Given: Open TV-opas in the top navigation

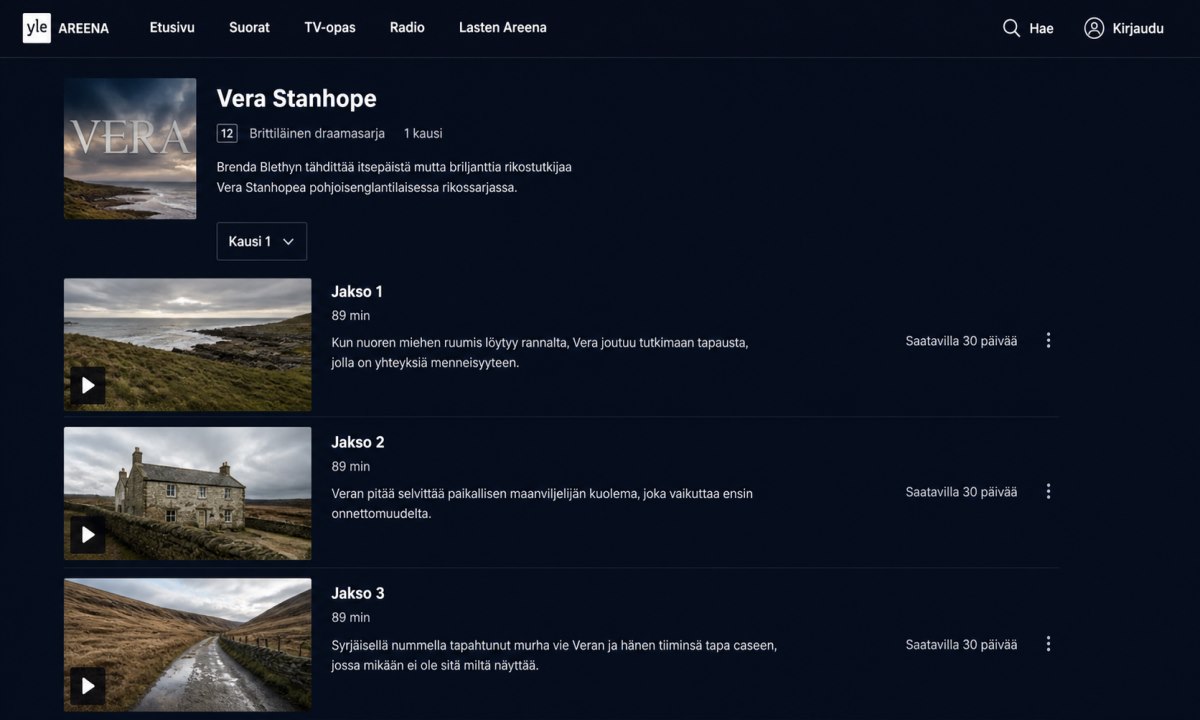Looking at the screenshot, I should (x=330, y=28).
